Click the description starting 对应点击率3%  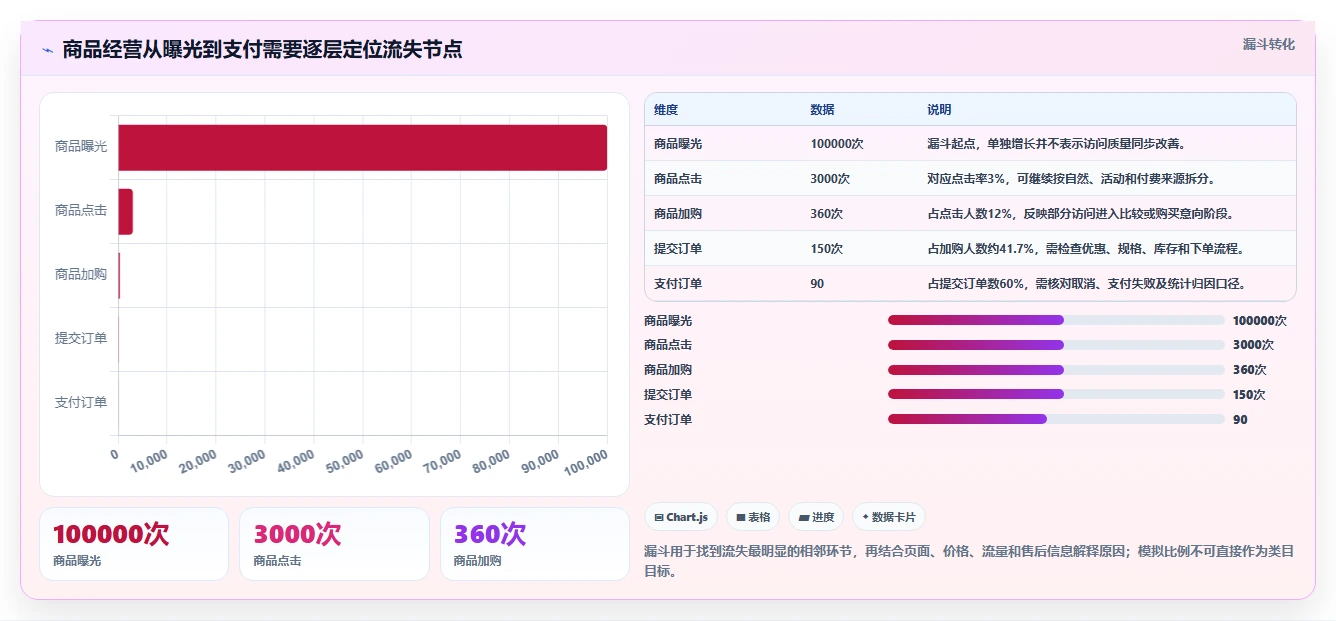tap(1071, 179)
